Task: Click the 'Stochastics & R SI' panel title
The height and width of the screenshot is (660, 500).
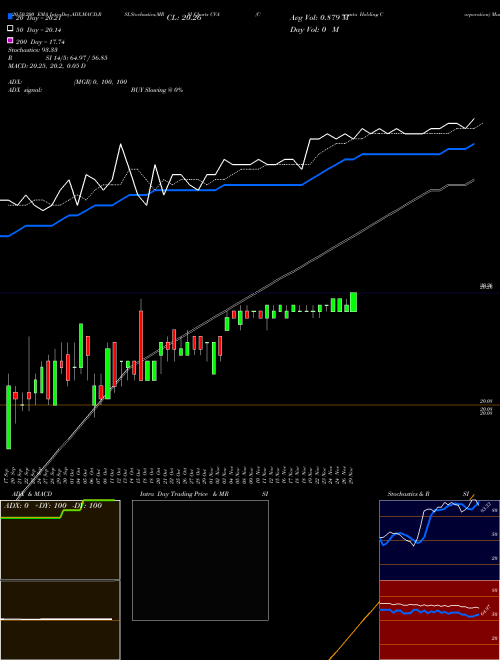Action: point(428,494)
